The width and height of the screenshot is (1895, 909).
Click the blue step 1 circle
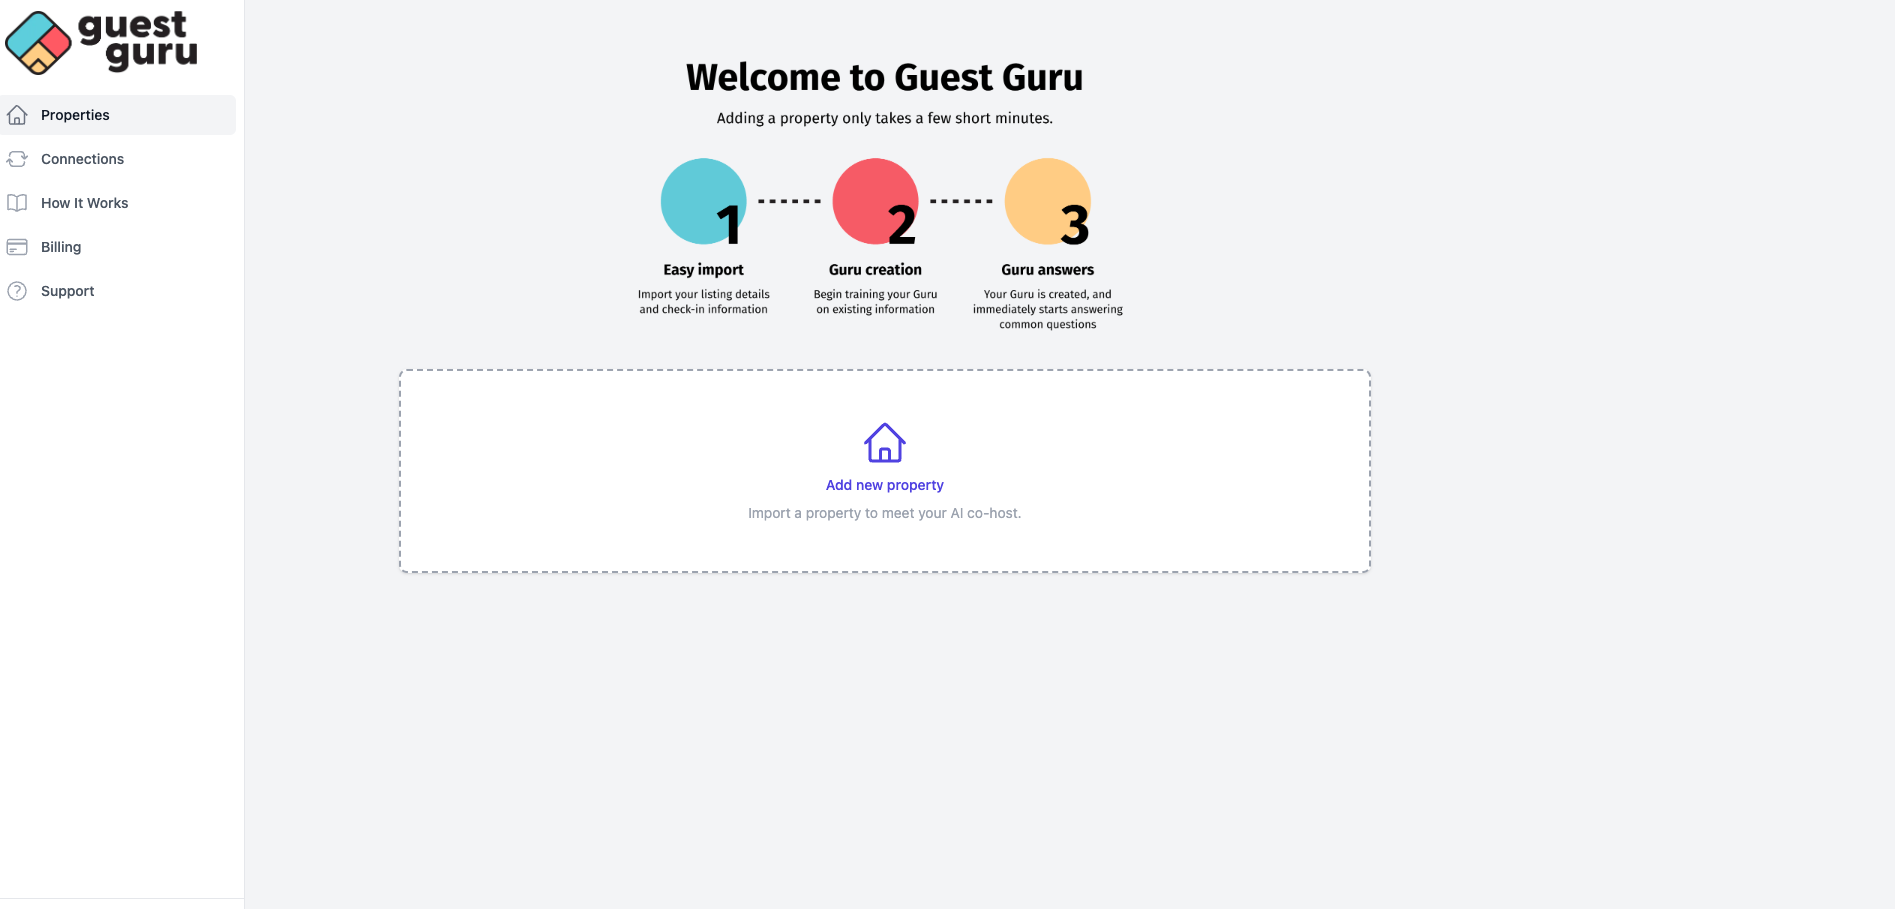[x=704, y=201]
